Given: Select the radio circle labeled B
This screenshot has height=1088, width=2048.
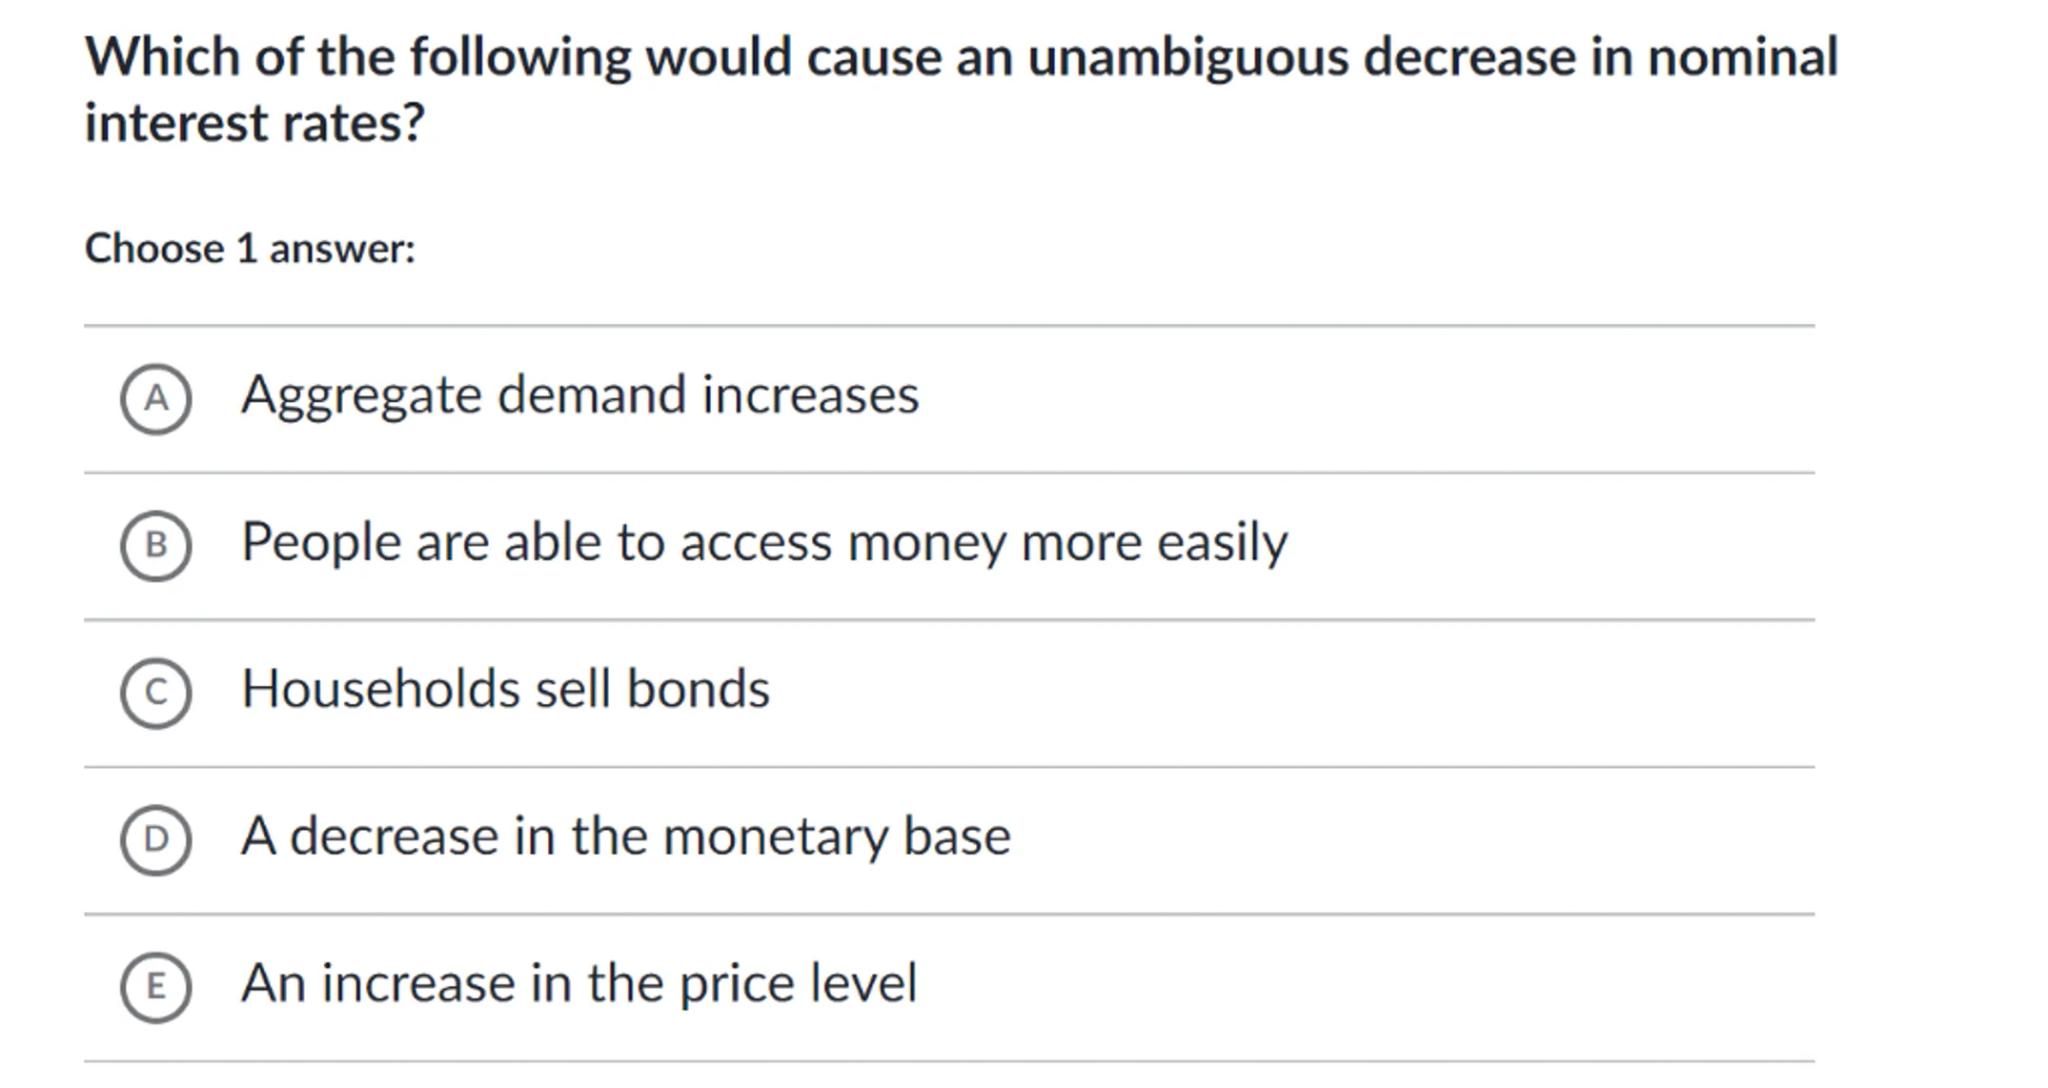Looking at the screenshot, I should [x=156, y=546].
